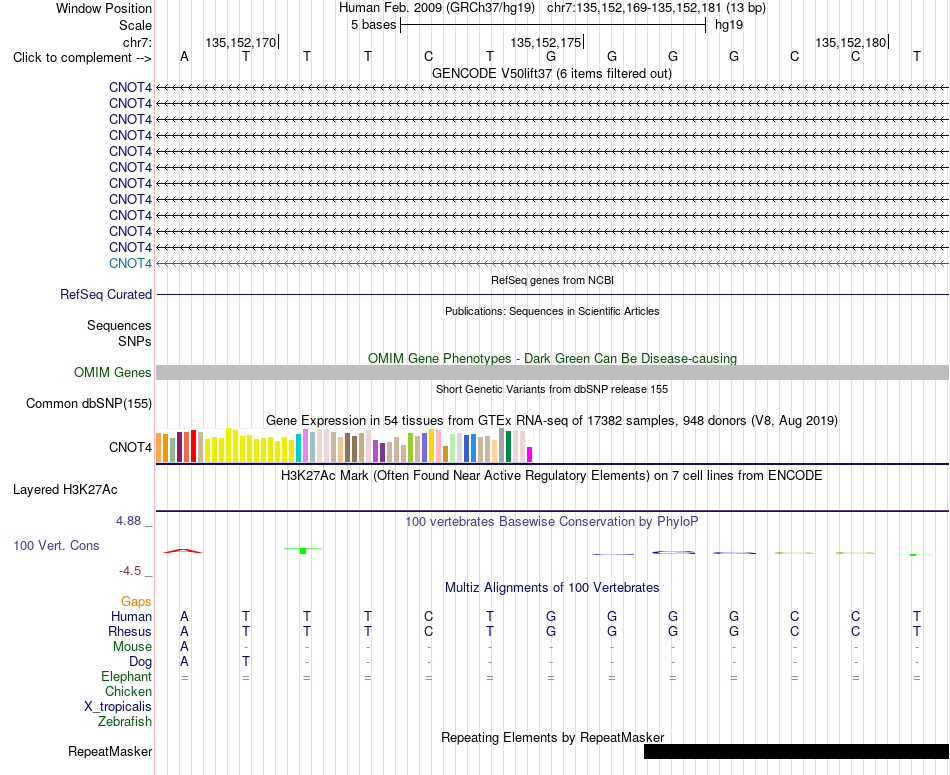Image resolution: width=950 pixels, height=775 pixels.
Task: Click the dark green bar in GTEx chart
Action: click(x=508, y=447)
